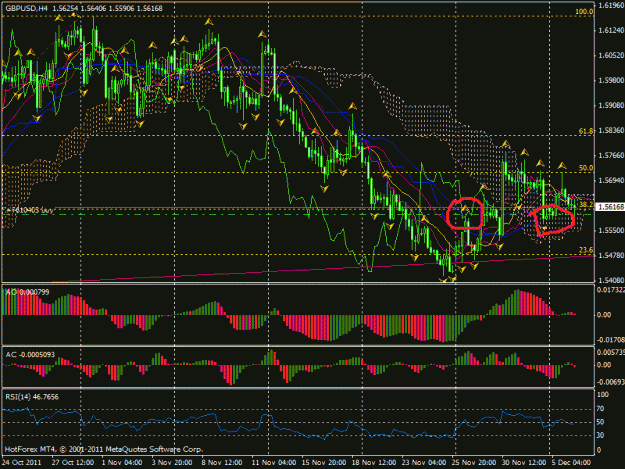625x469 pixels.
Task: Click the 23 Nov 04:00 time label
Action: [x=424, y=463]
